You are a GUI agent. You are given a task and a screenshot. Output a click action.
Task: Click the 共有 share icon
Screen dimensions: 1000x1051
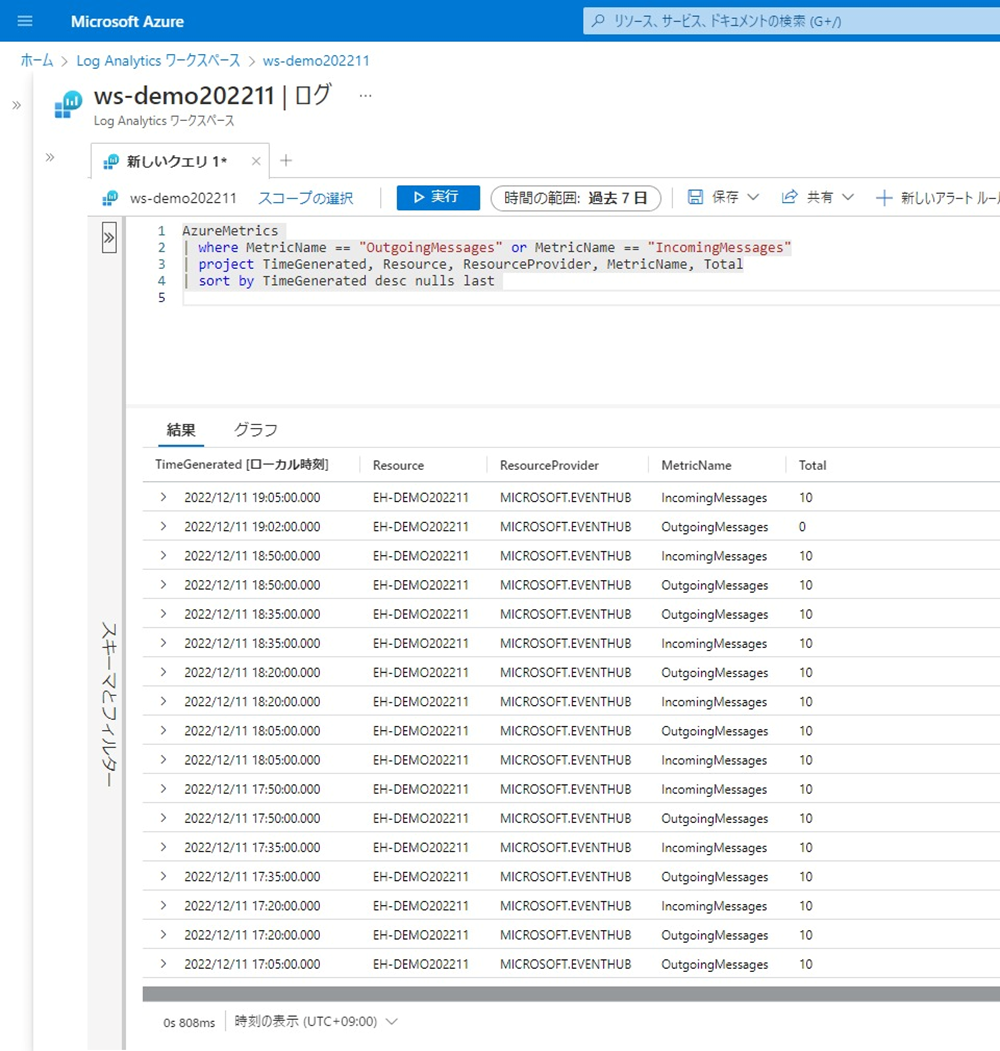[x=790, y=197]
